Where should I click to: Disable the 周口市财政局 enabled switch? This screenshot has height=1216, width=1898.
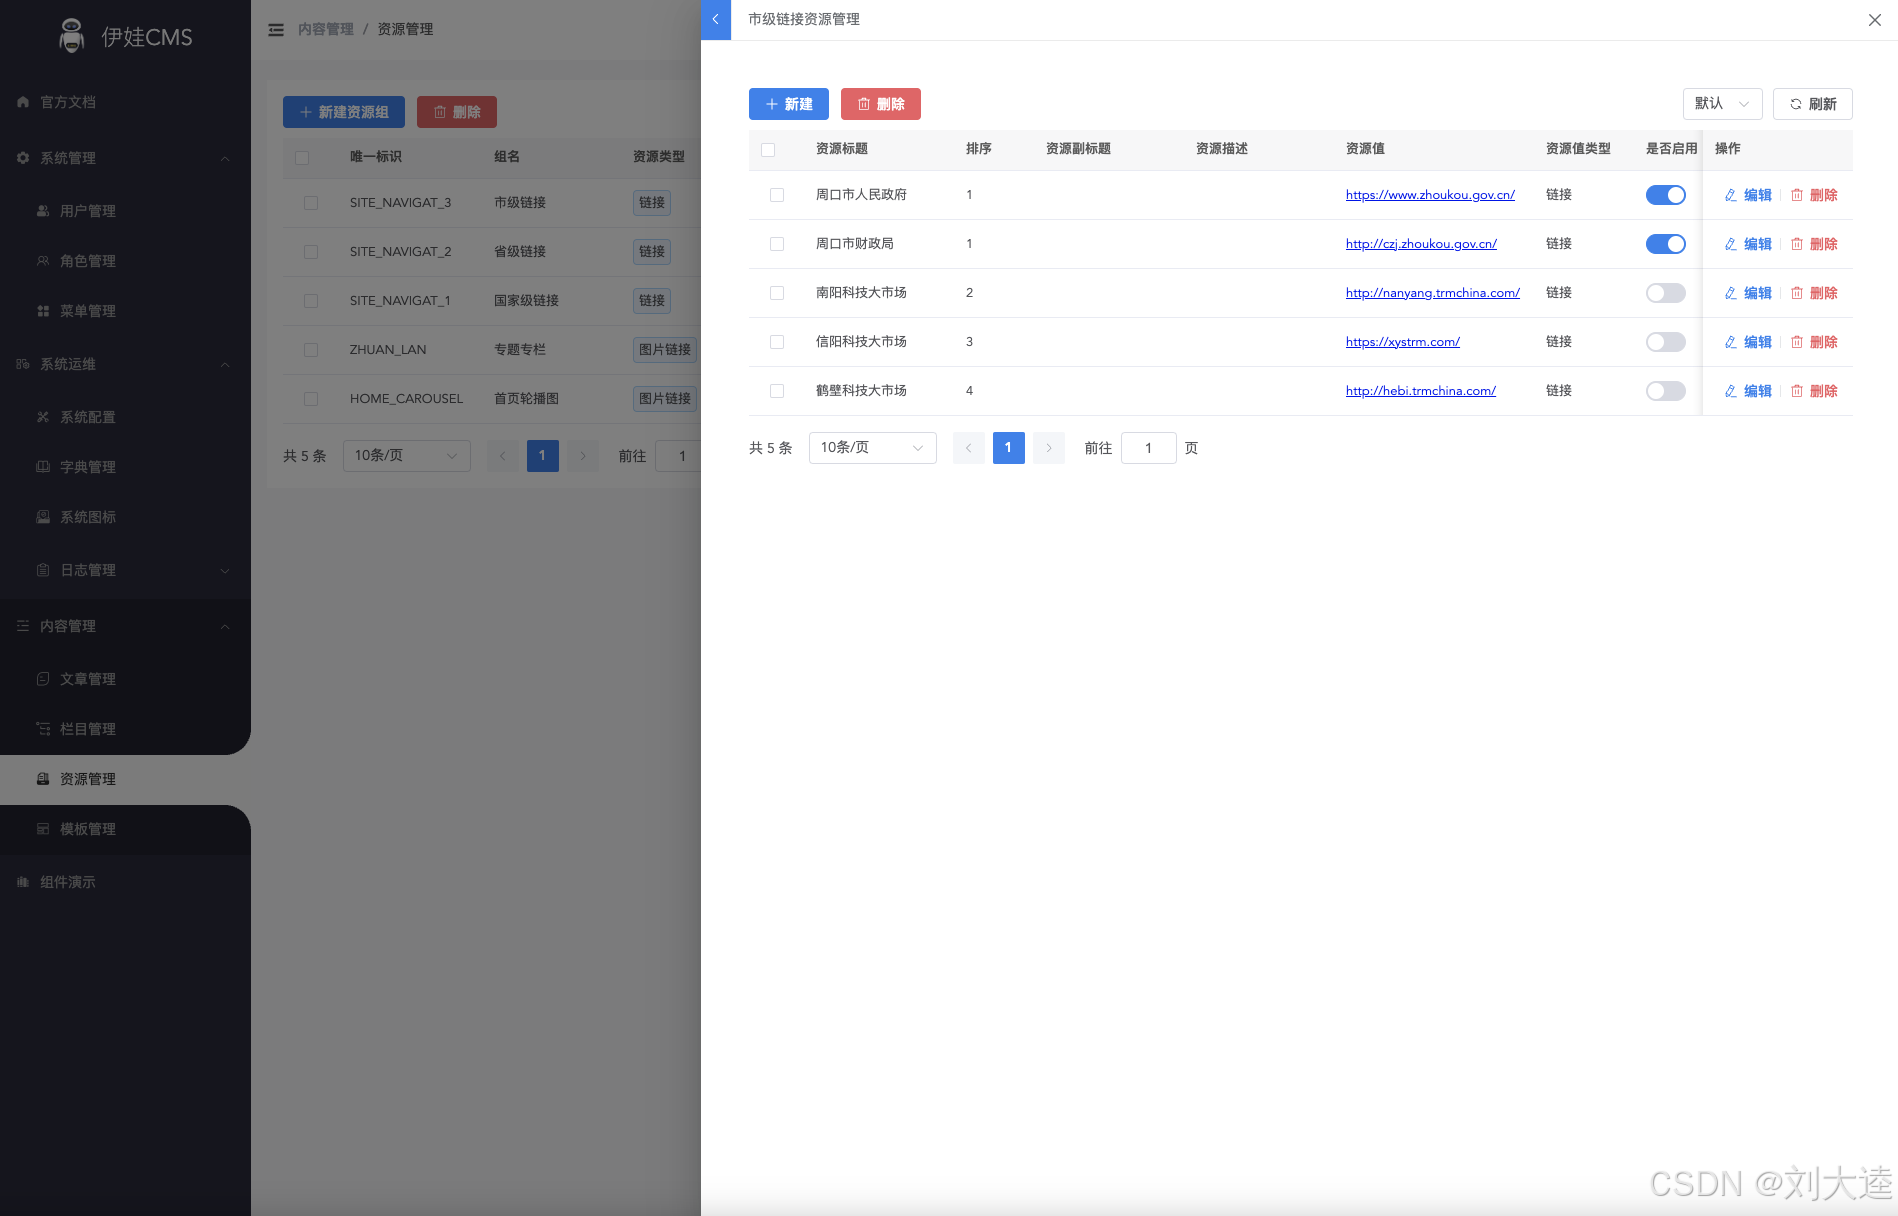point(1666,244)
